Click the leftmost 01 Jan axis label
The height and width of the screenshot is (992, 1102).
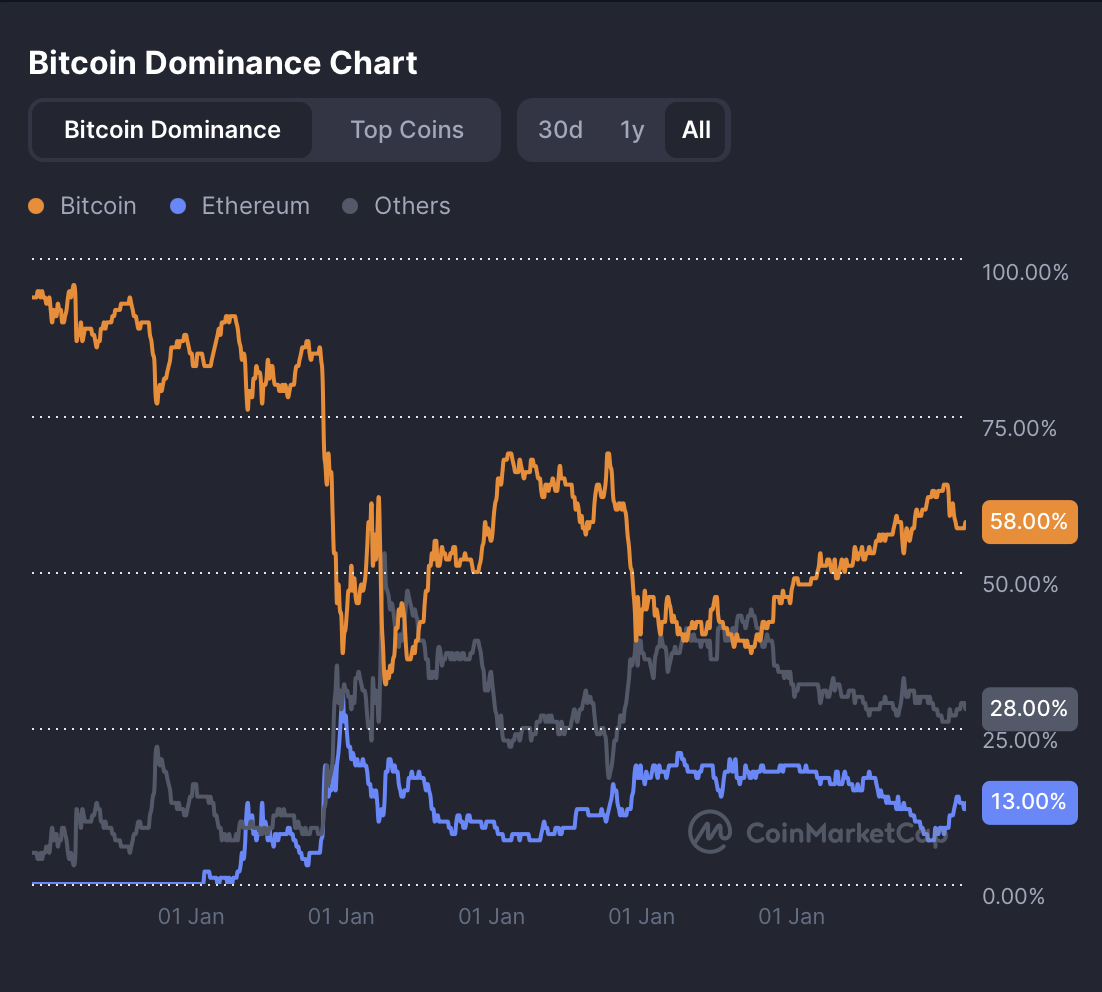[191, 916]
